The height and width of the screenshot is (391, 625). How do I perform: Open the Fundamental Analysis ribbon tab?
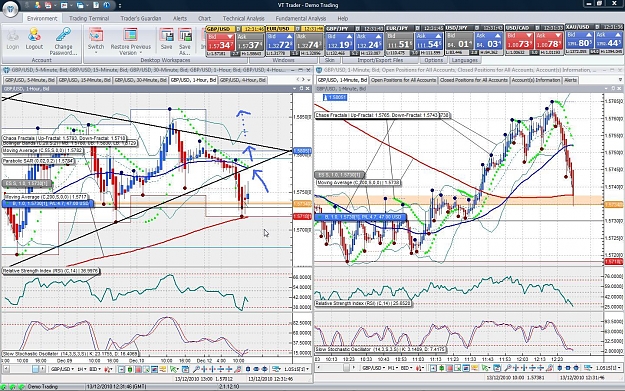[301, 18]
